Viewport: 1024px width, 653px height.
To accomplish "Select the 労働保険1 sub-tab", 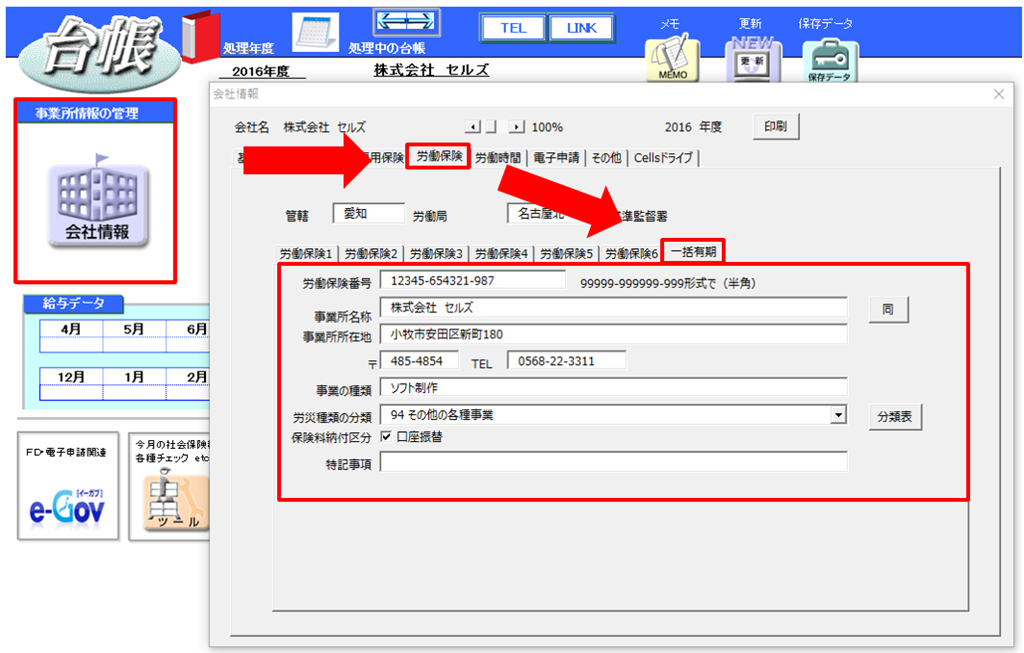I will pyautogui.click(x=306, y=254).
